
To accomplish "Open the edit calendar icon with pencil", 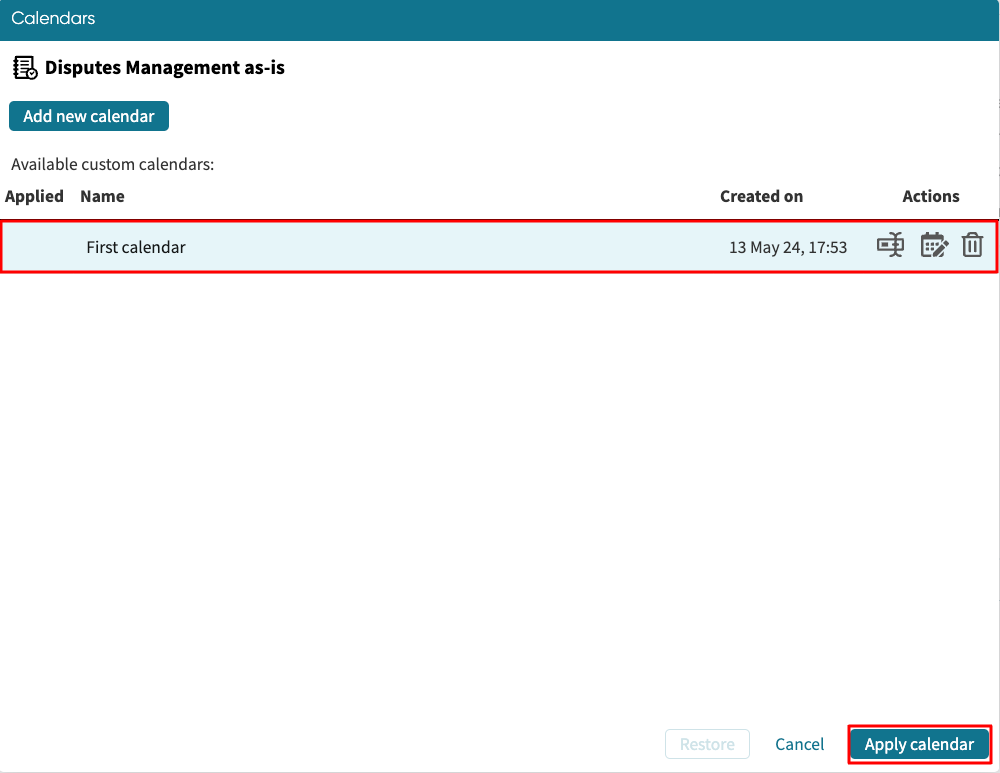I will pos(933,245).
